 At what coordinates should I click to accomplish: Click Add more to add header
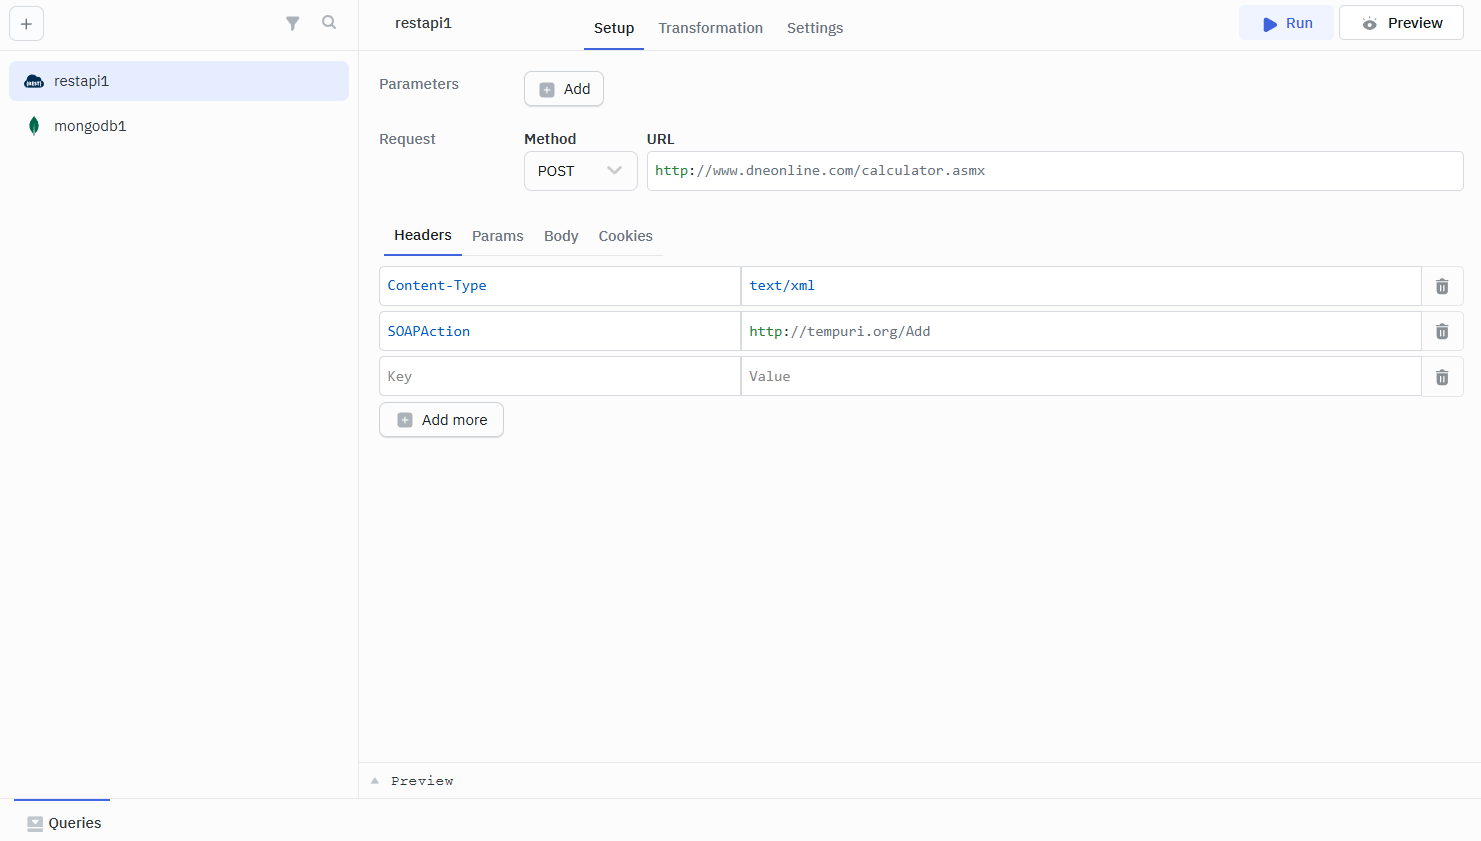click(441, 420)
